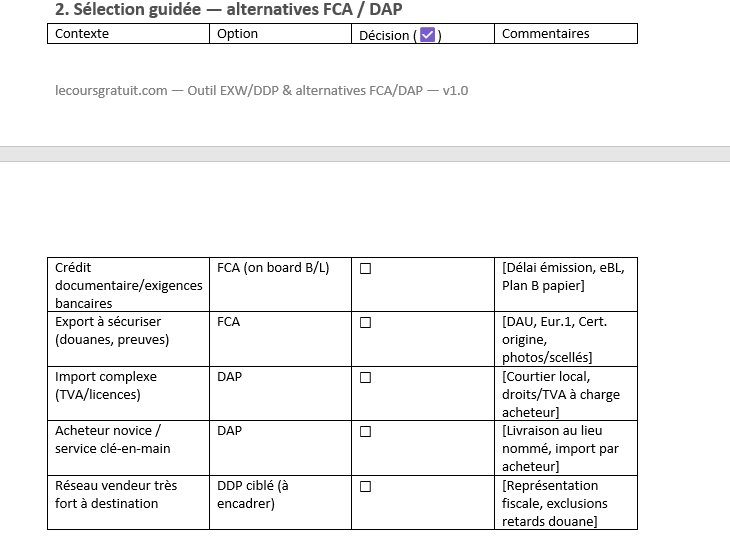Tick the checkbox for Export à sécuriser
Image resolution: width=730 pixels, height=544 pixels.
pos(365,323)
